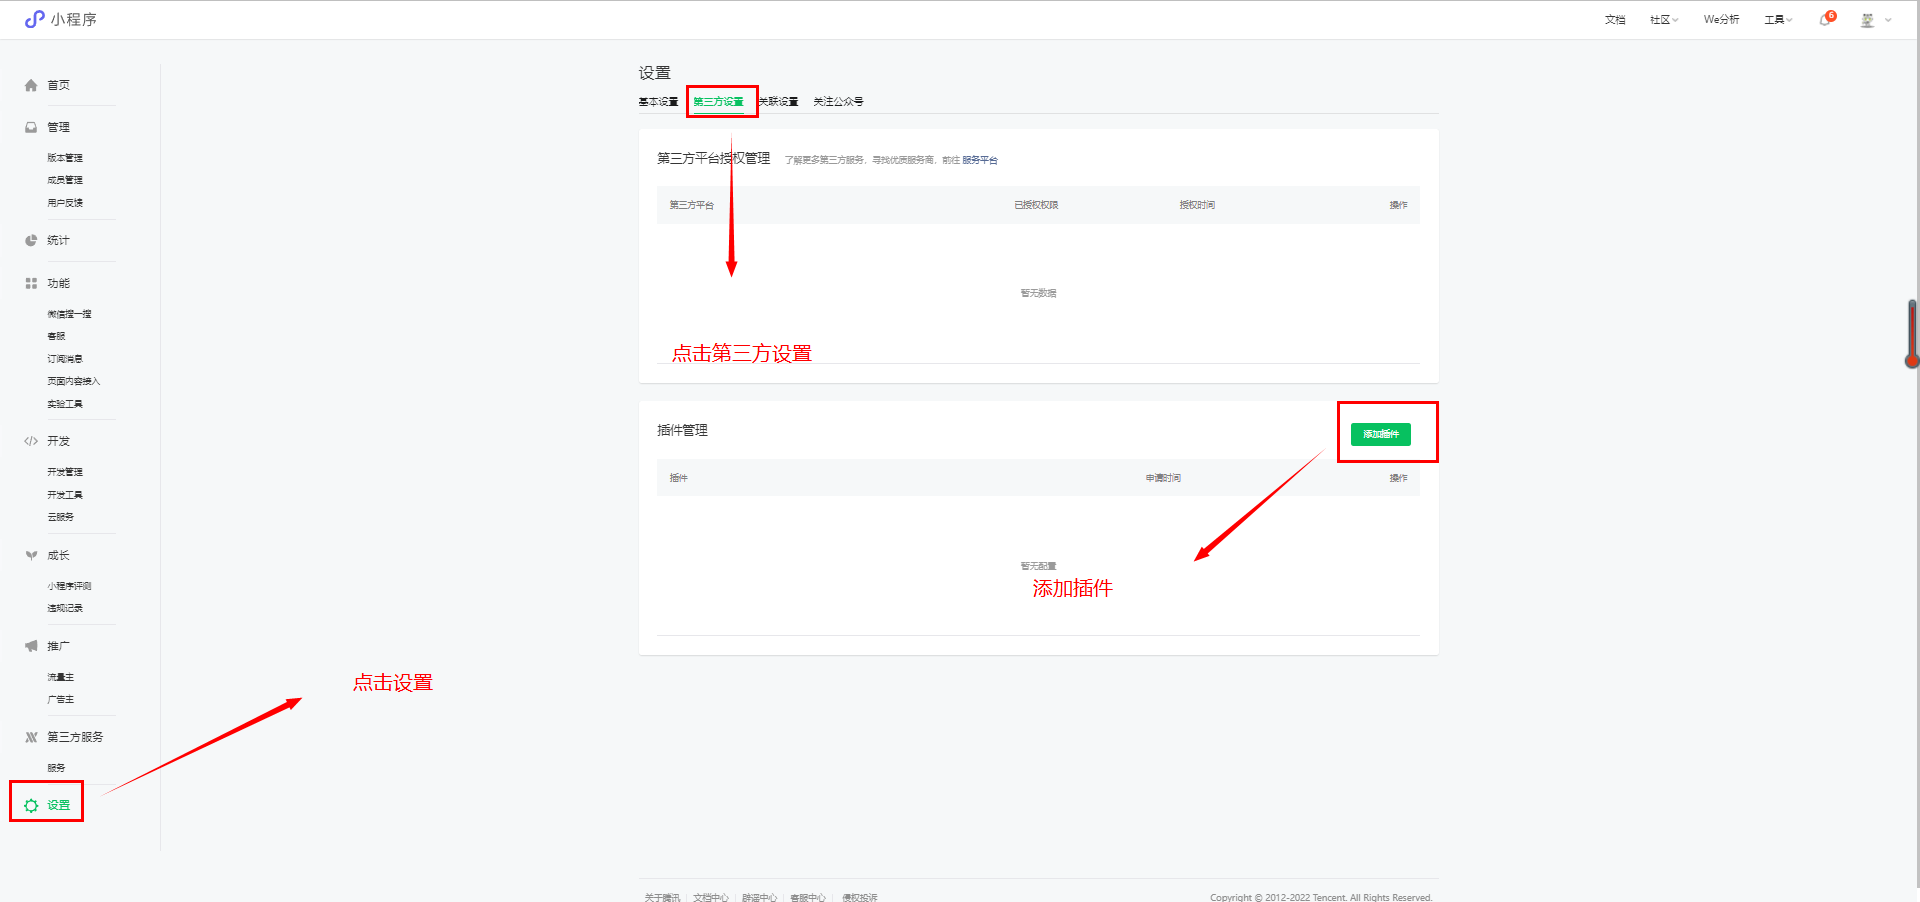Screen dimensions: 1920x902
Task: Open We分析 from the header
Action: pyautogui.click(x=1721, y=19)
